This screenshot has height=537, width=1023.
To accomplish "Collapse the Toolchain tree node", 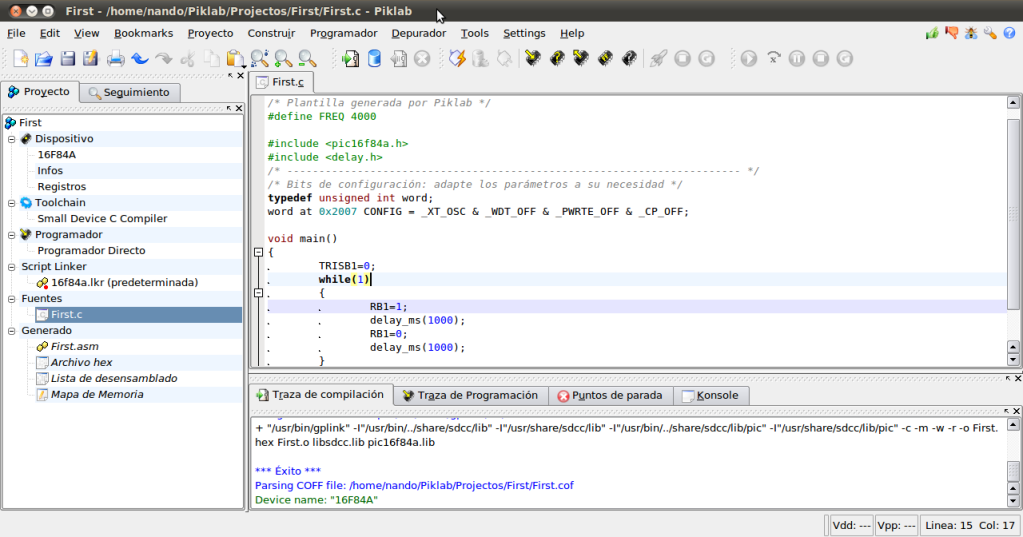I will (12, 203).
